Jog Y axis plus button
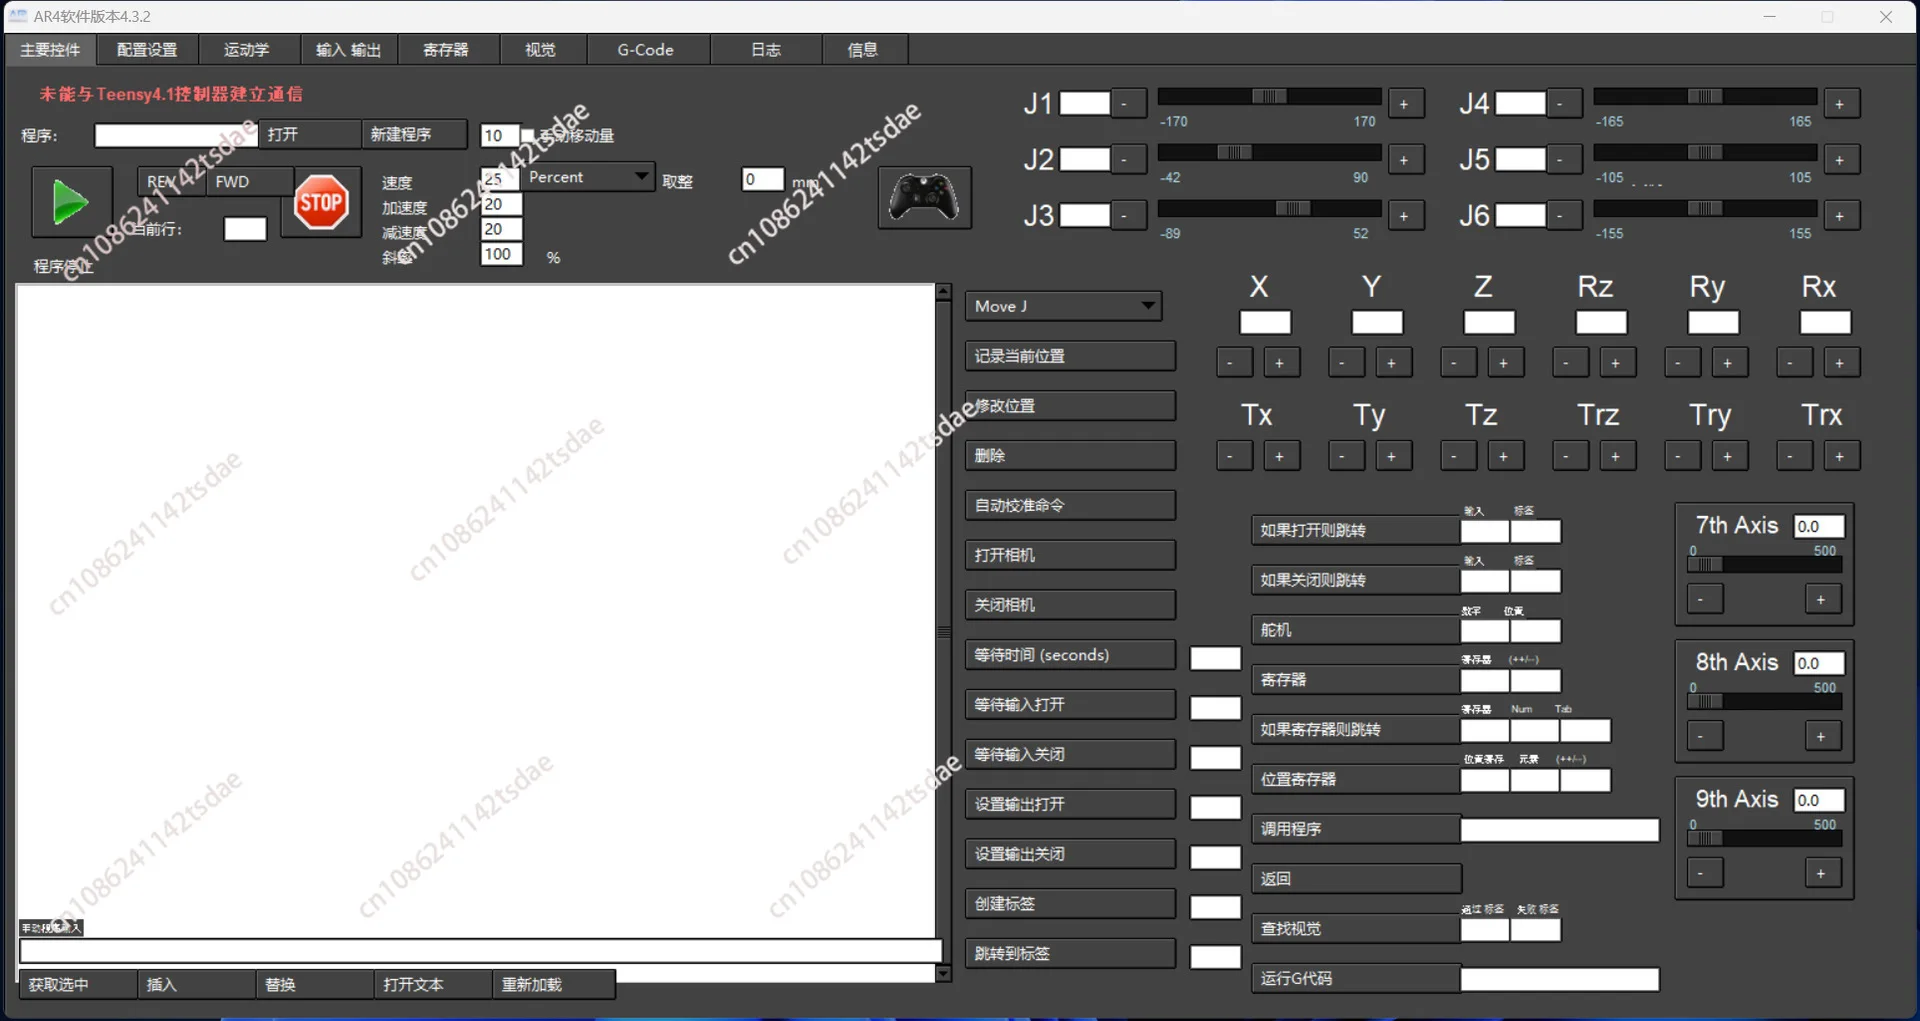Image resolution: width=1920 pixels, height=1021 pixels. pyautogui.click(x=1392, y=363)
